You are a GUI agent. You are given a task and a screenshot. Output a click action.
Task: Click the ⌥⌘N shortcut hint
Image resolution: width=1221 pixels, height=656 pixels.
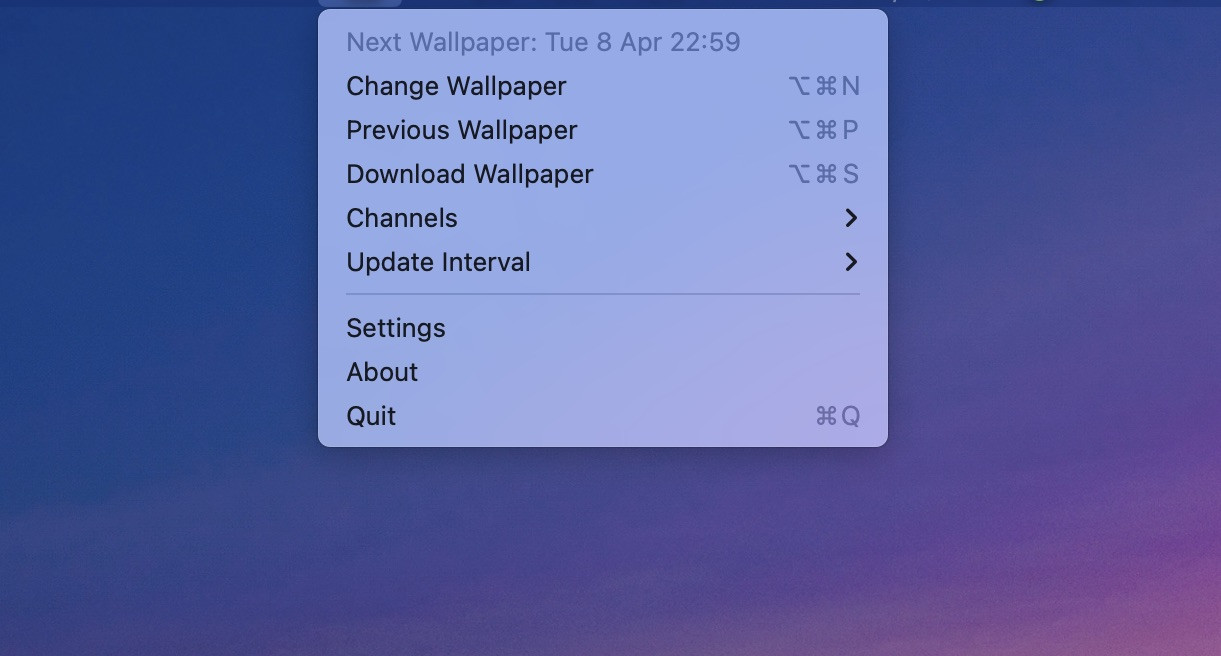tap(824, 86)
